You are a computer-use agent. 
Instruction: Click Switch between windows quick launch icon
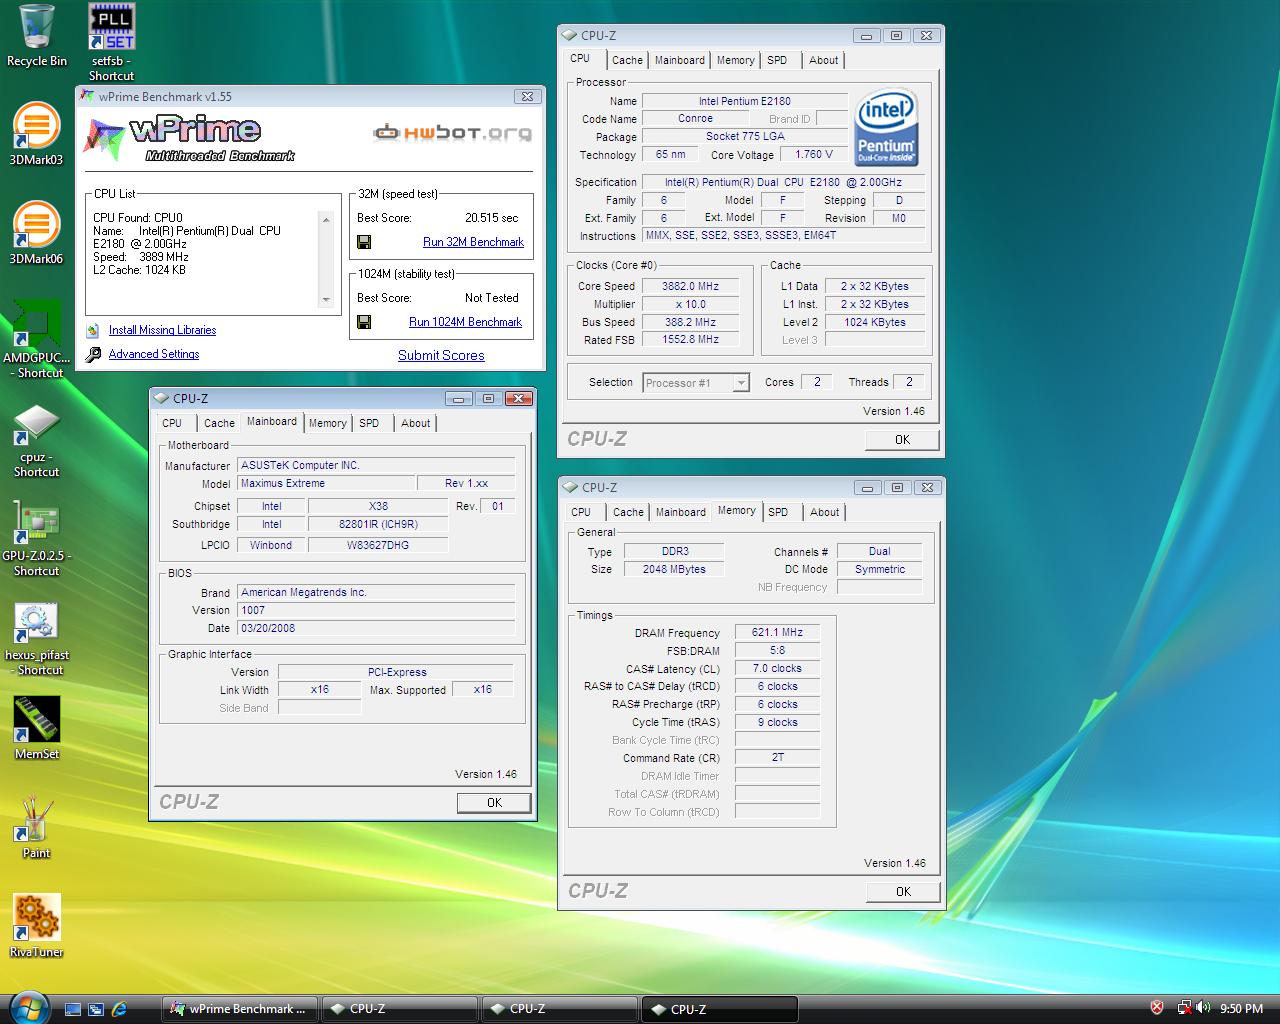tap(96, 1009)
